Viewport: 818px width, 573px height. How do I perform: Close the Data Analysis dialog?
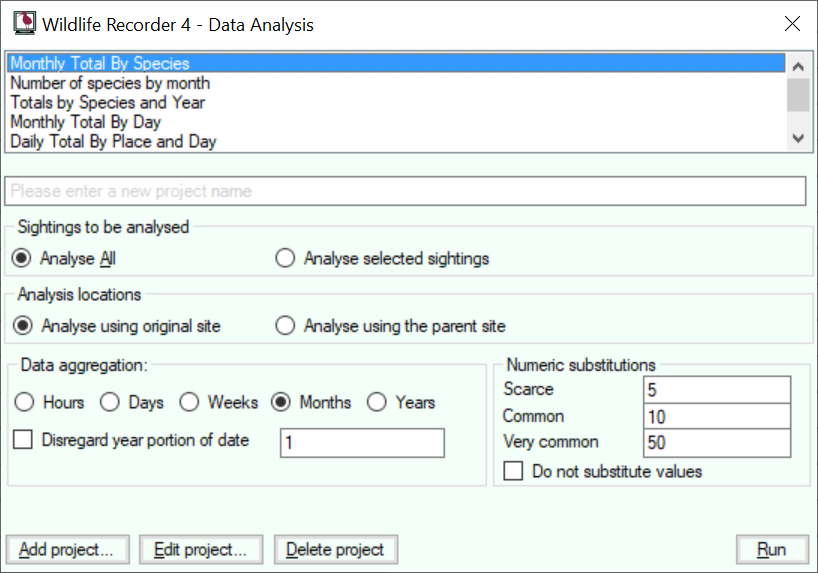tap(792, 23)
